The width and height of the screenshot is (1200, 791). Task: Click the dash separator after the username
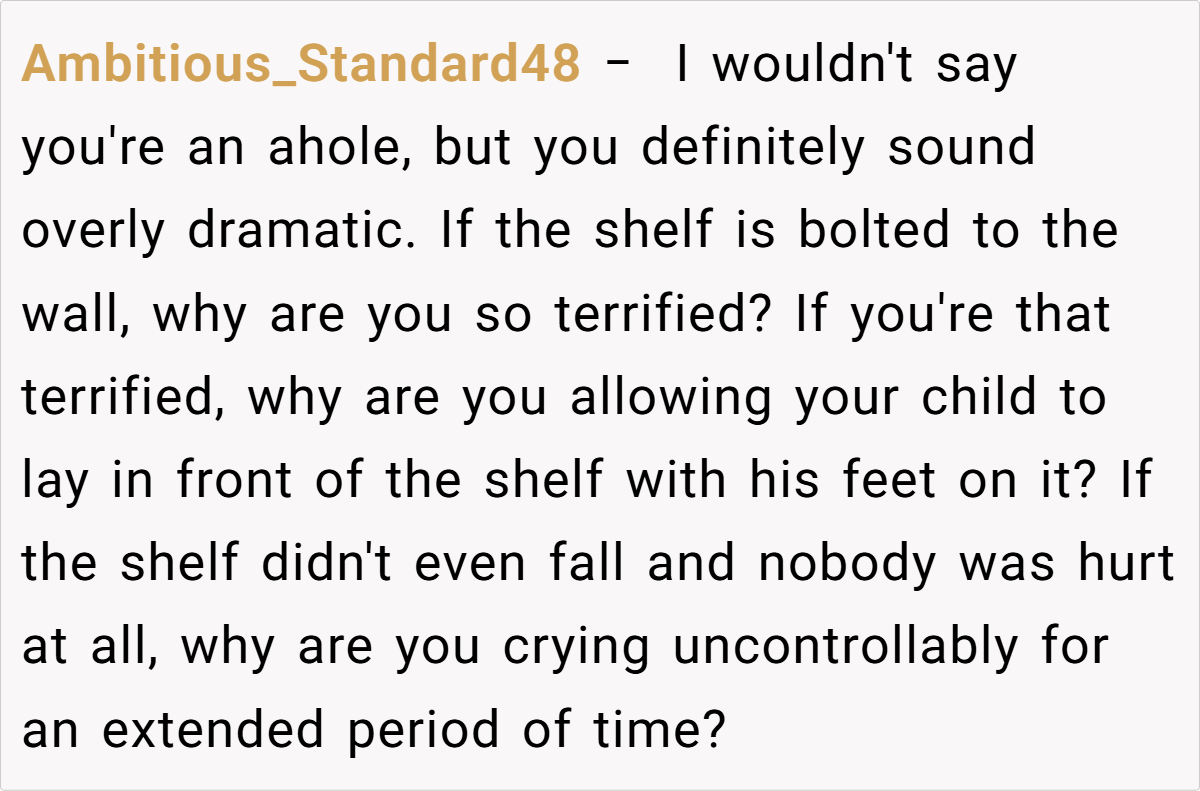pyautogui.click(x=619, y=65)
